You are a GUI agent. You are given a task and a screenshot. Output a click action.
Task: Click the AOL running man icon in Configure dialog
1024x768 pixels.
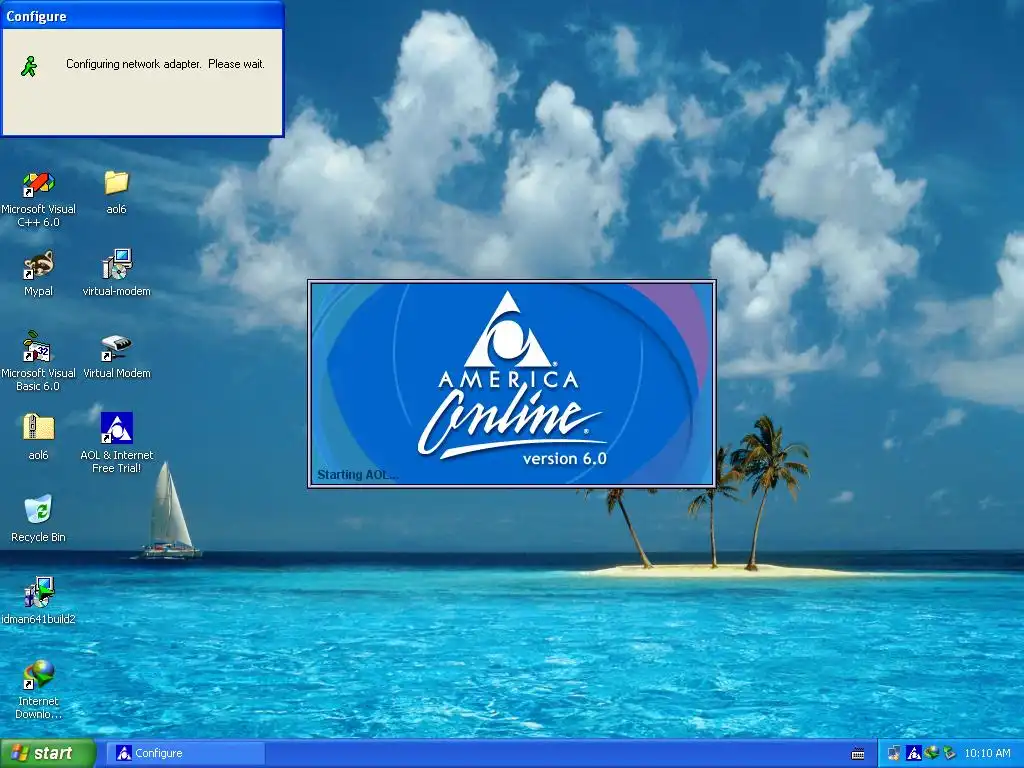29,65
